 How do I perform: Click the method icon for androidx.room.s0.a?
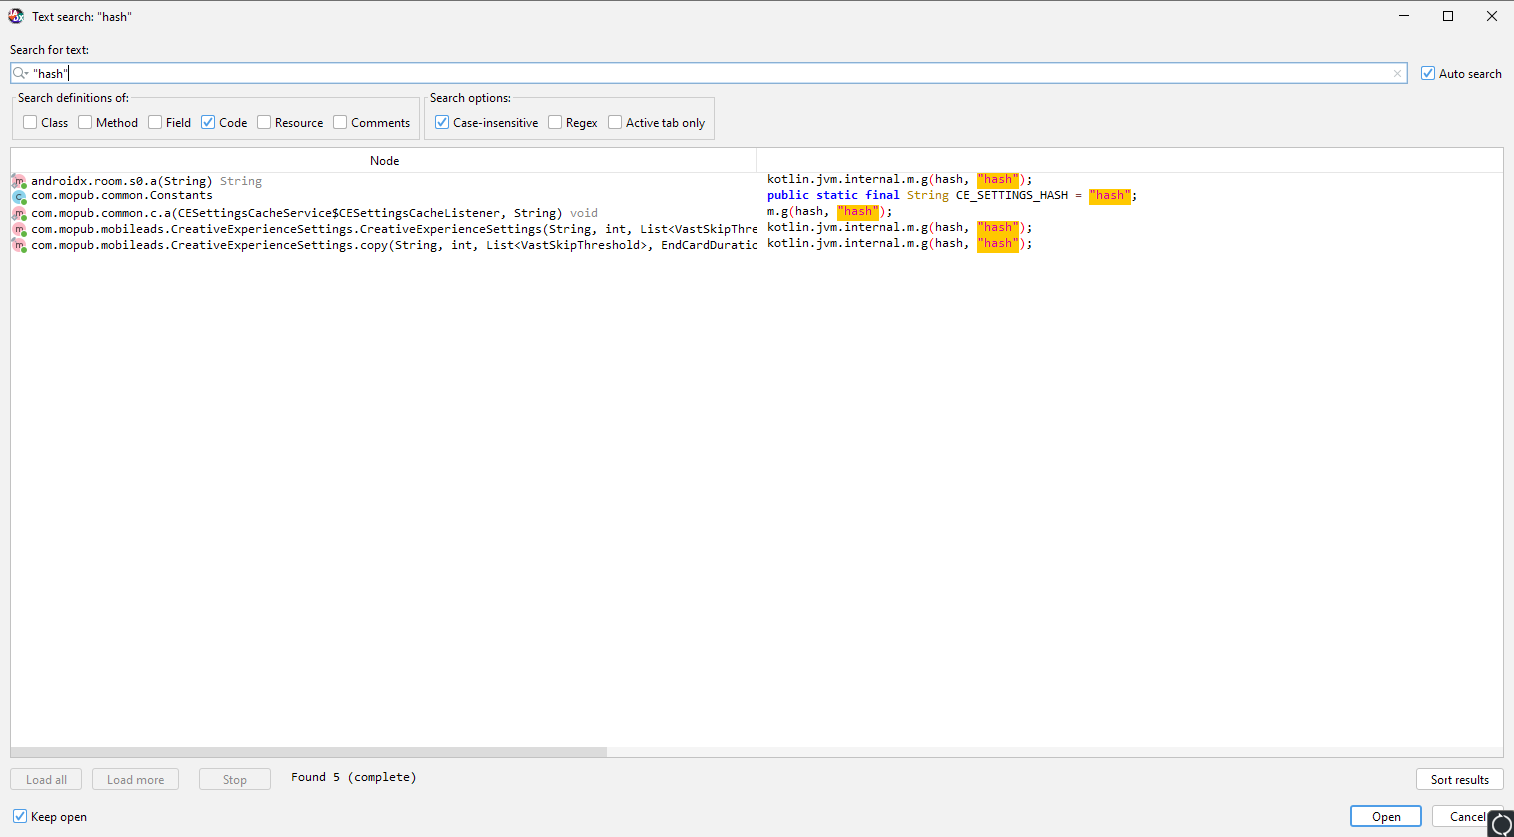(x=18, y=181)
